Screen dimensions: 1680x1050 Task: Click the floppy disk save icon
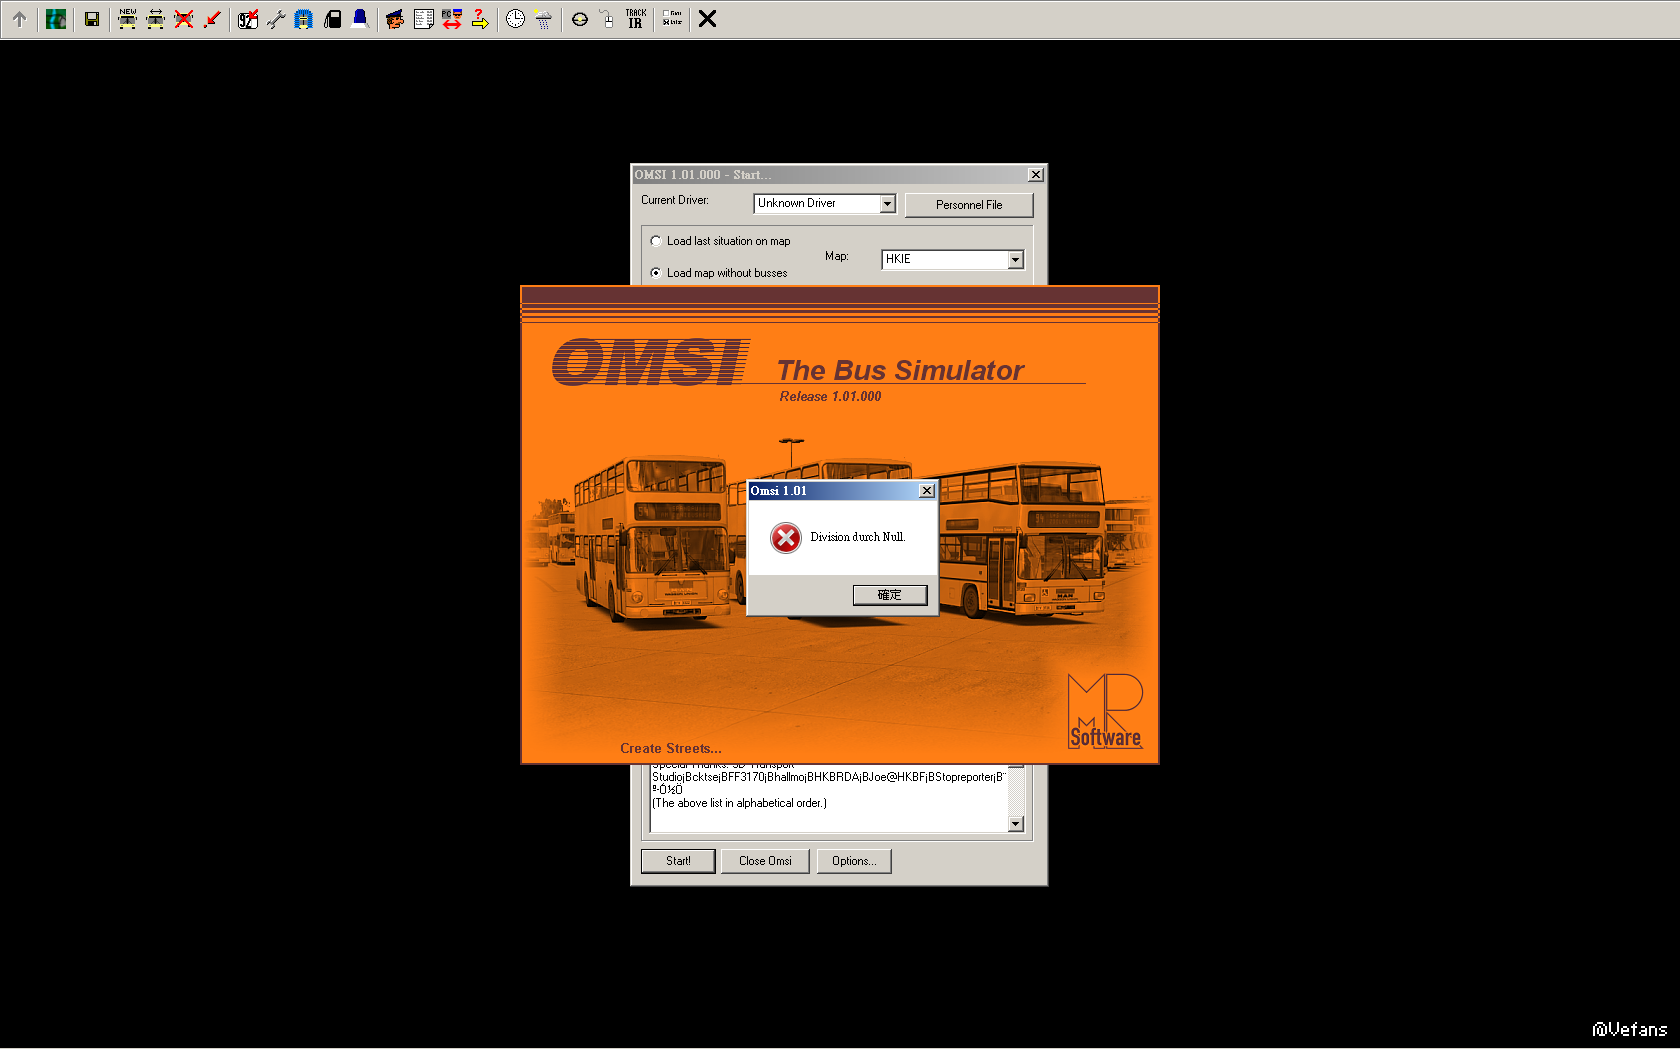coord(92,19)
